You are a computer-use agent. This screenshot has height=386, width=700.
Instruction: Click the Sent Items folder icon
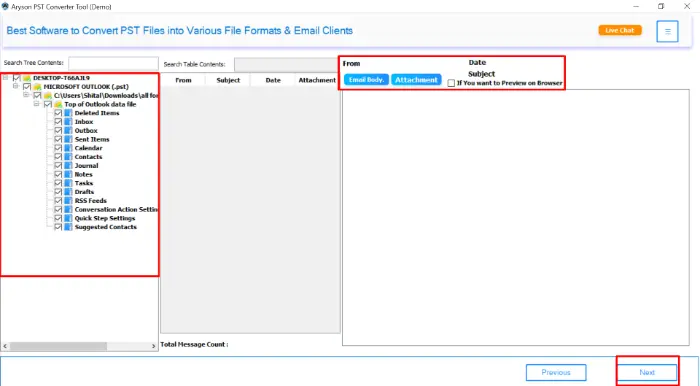tap(68, 139)
